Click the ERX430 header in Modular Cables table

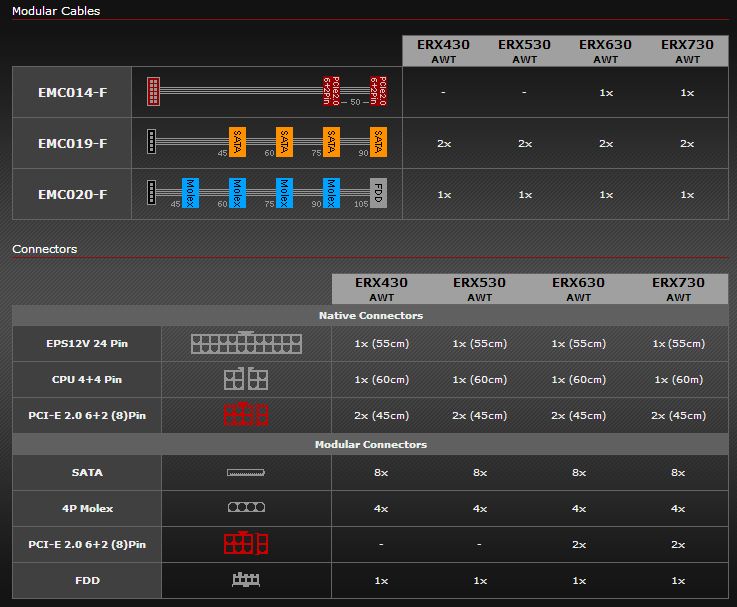[x=443, y=51]
